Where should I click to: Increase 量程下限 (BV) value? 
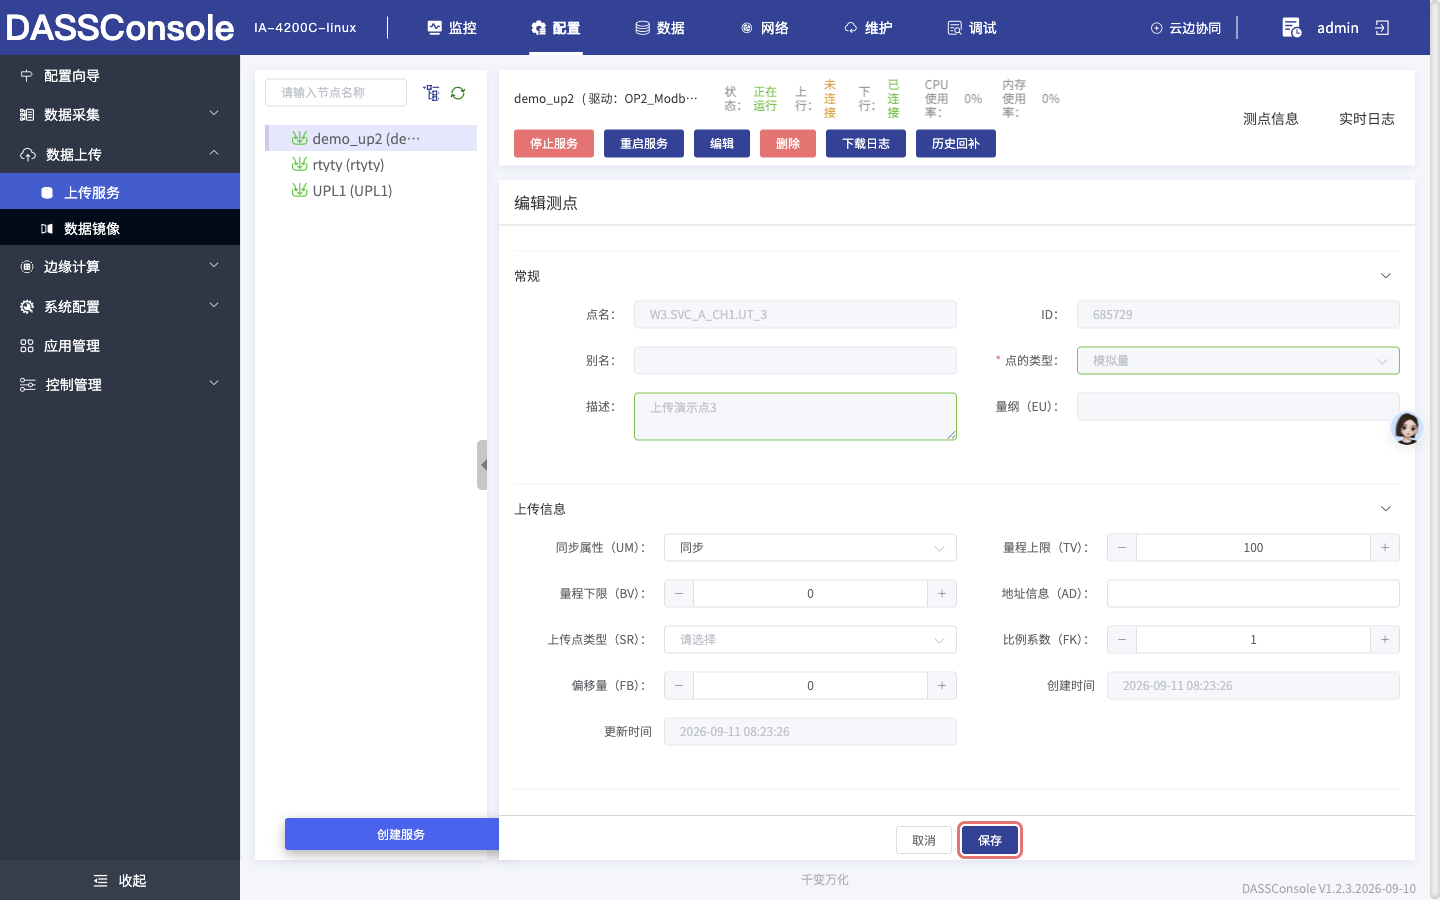(942, 594)
